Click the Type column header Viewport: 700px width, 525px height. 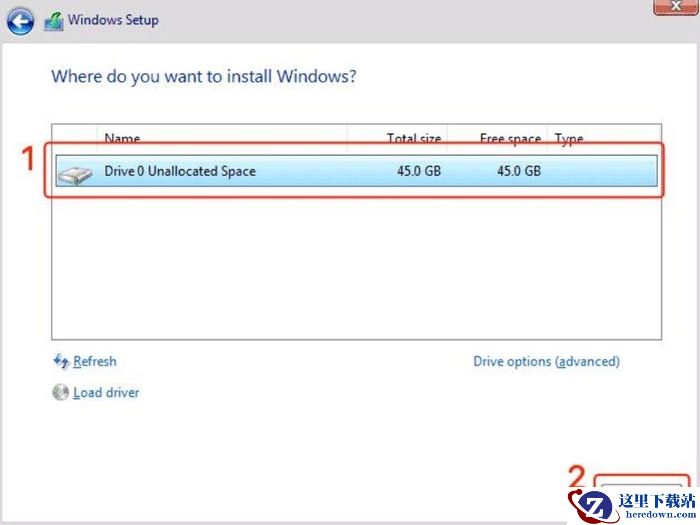point(604,138)
